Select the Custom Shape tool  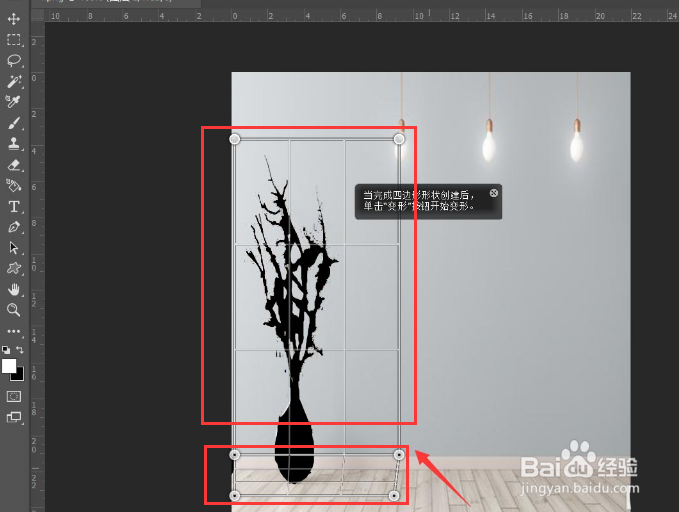point(13,269)
